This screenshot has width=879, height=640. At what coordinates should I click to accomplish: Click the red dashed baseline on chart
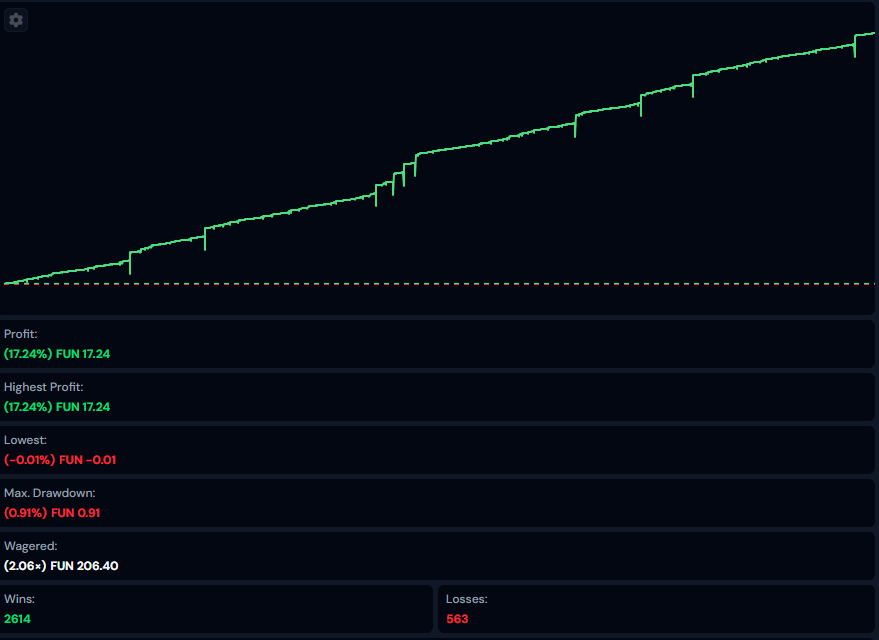pos(500,284)
